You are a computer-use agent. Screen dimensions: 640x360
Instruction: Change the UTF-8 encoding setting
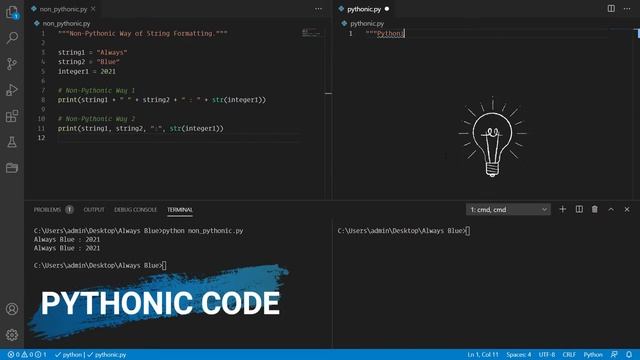[x=547, y=355]
